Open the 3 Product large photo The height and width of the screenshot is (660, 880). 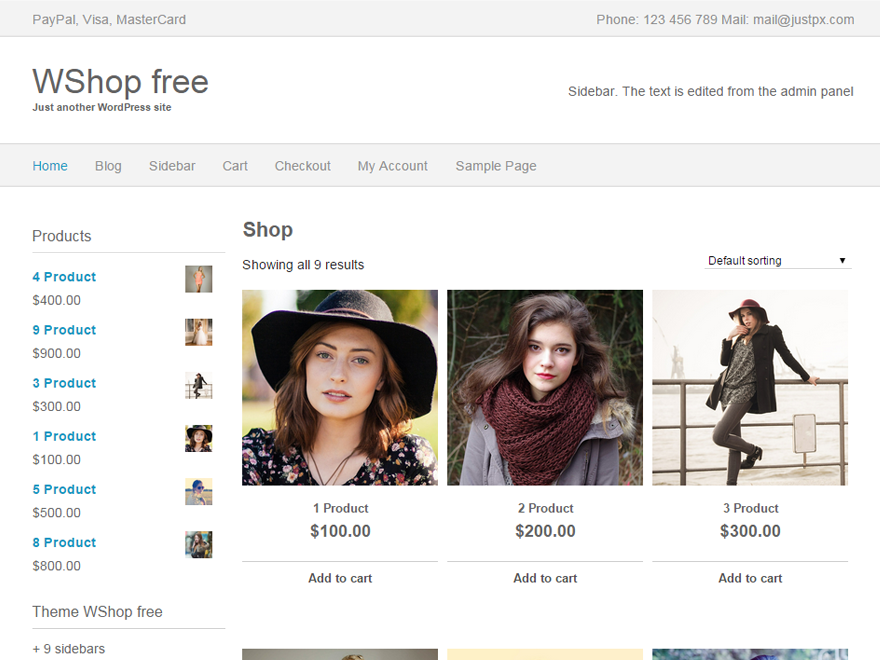750,387
